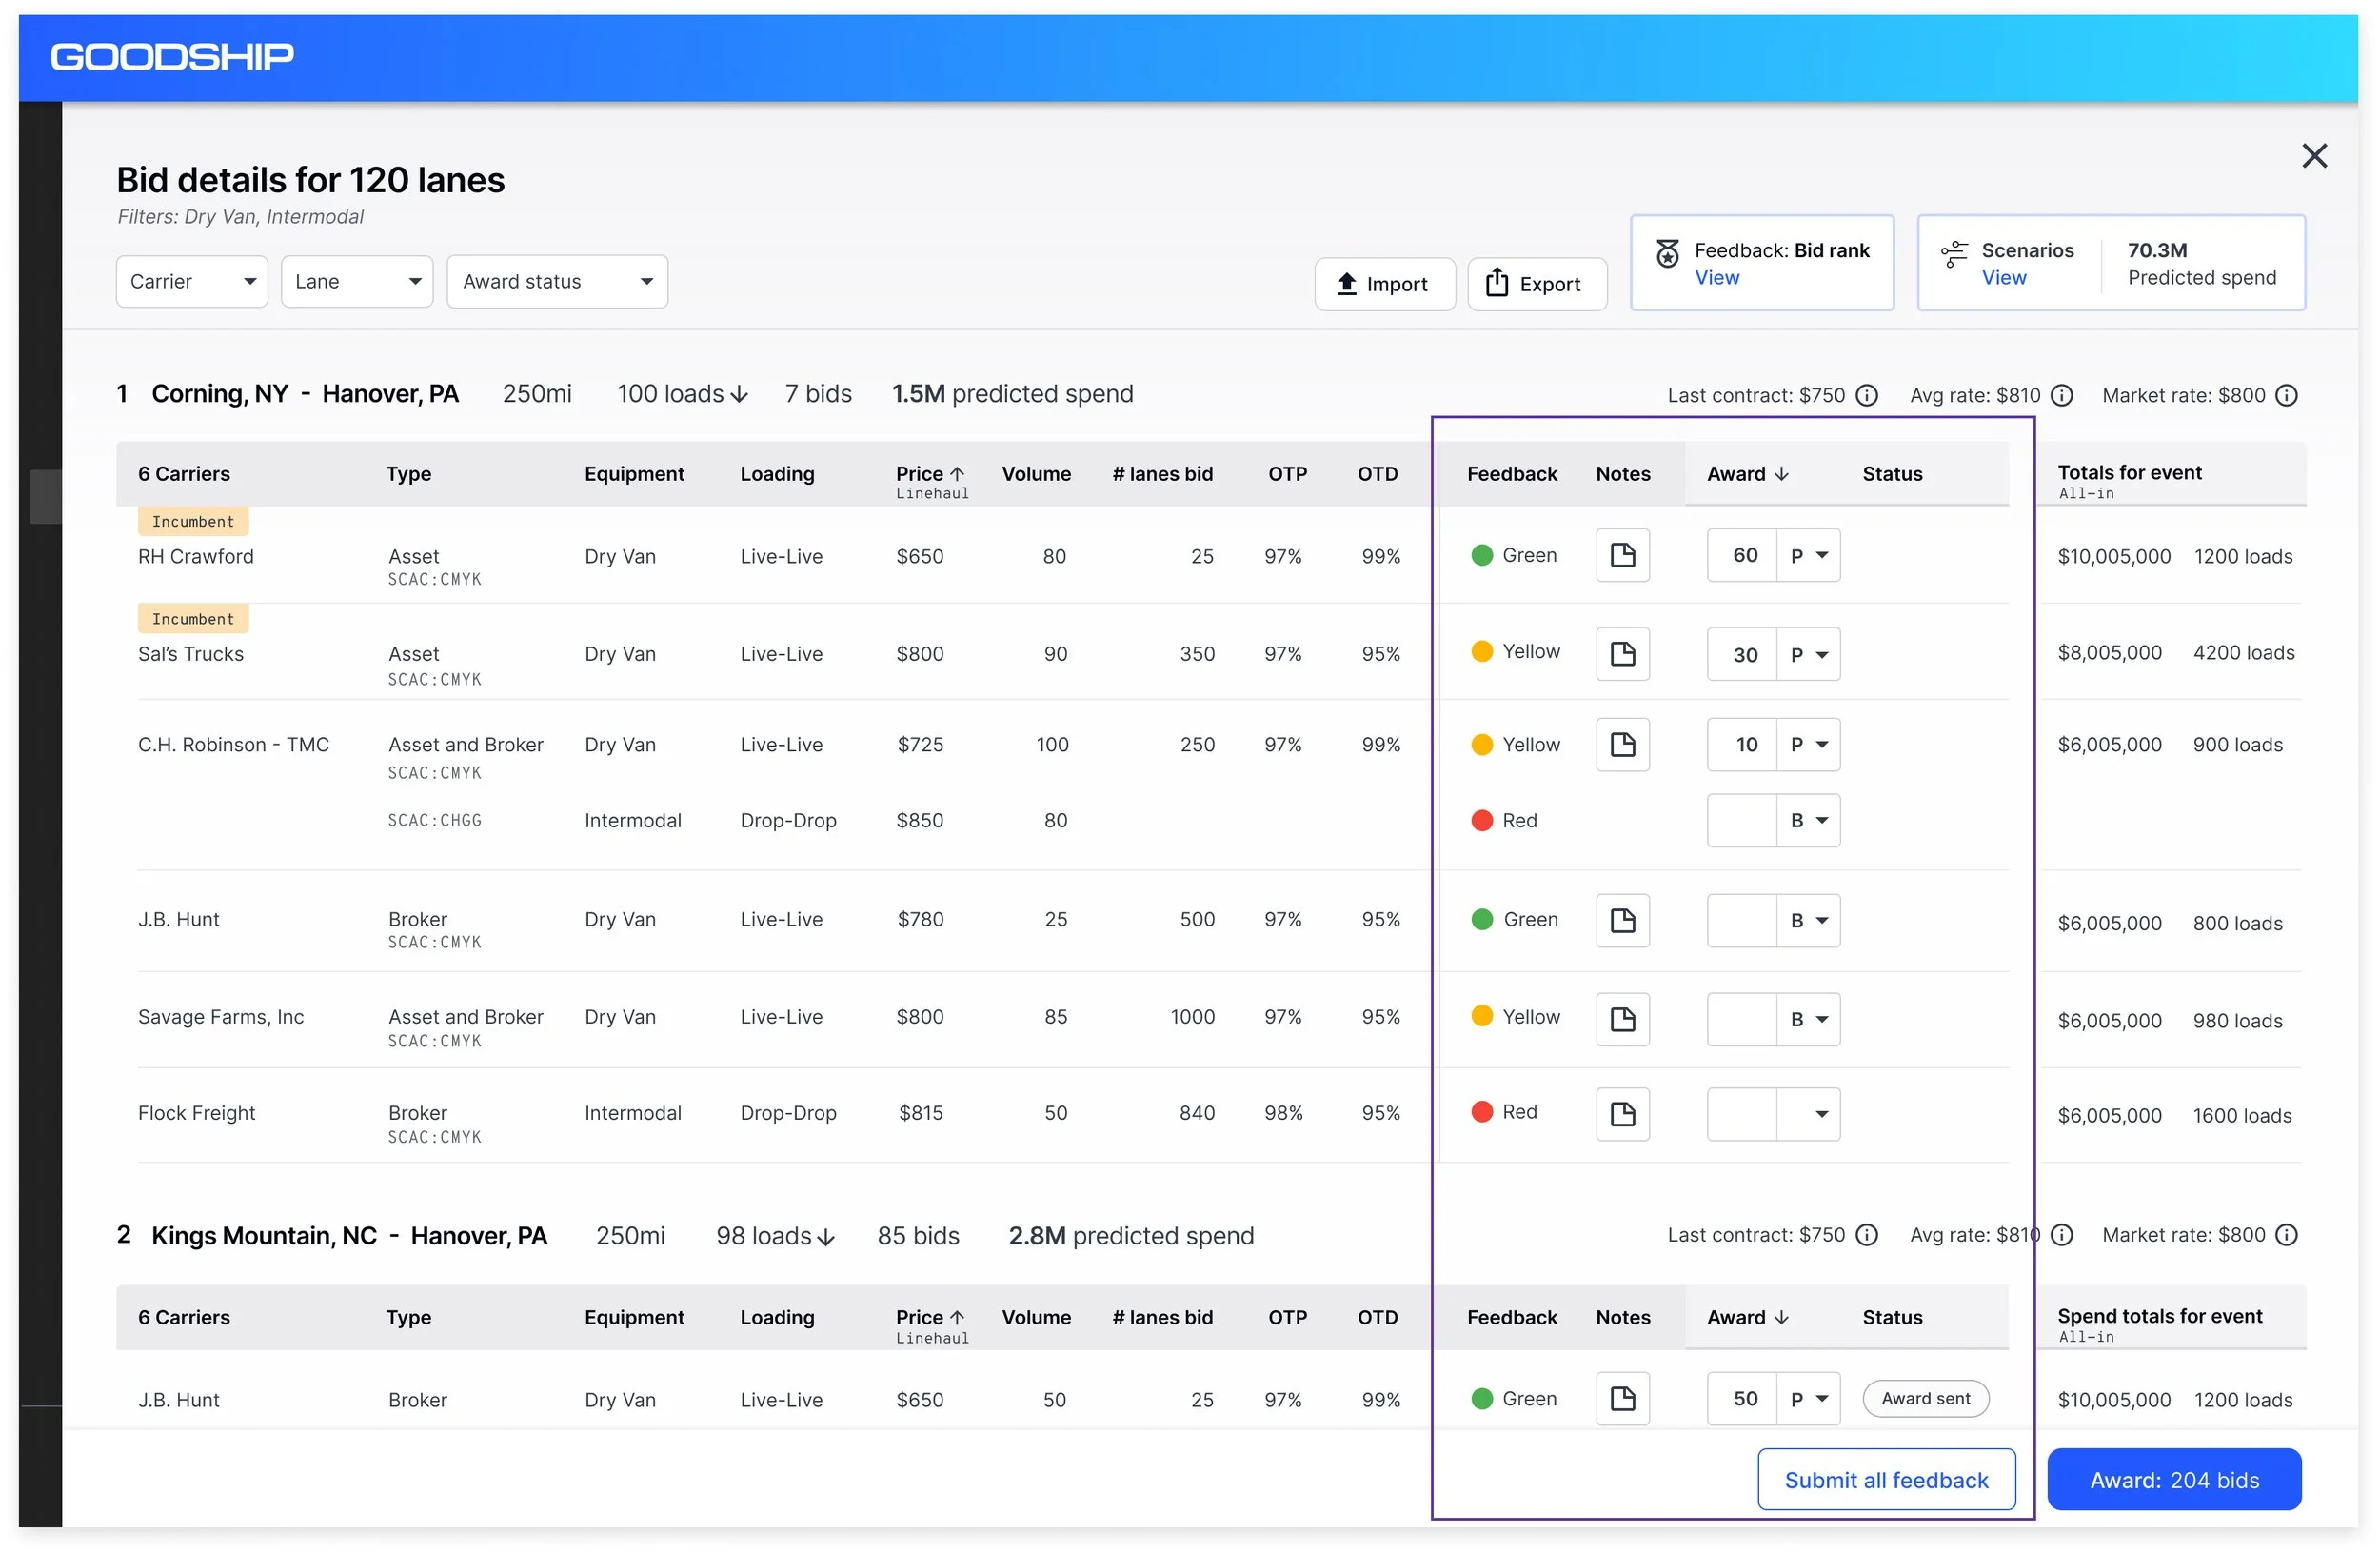Open notes icon for Savage Farms, Inc
2380x1553 pixels.
1622,1019
